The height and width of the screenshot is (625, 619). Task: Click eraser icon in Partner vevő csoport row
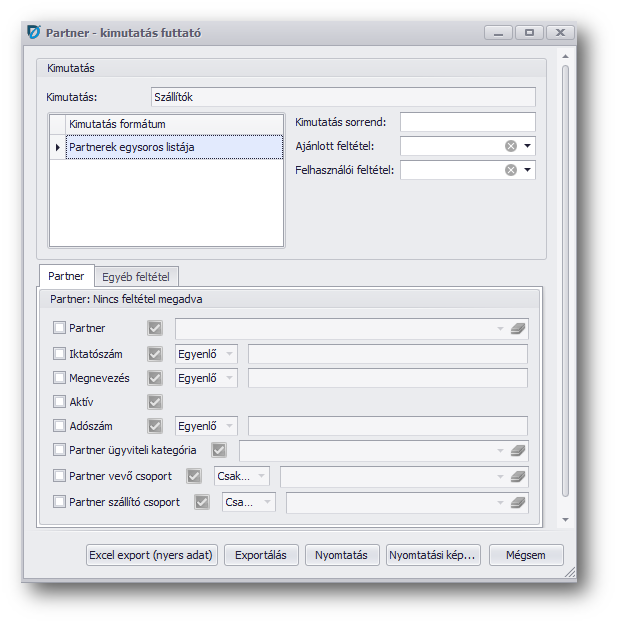[x=517, y=477]
